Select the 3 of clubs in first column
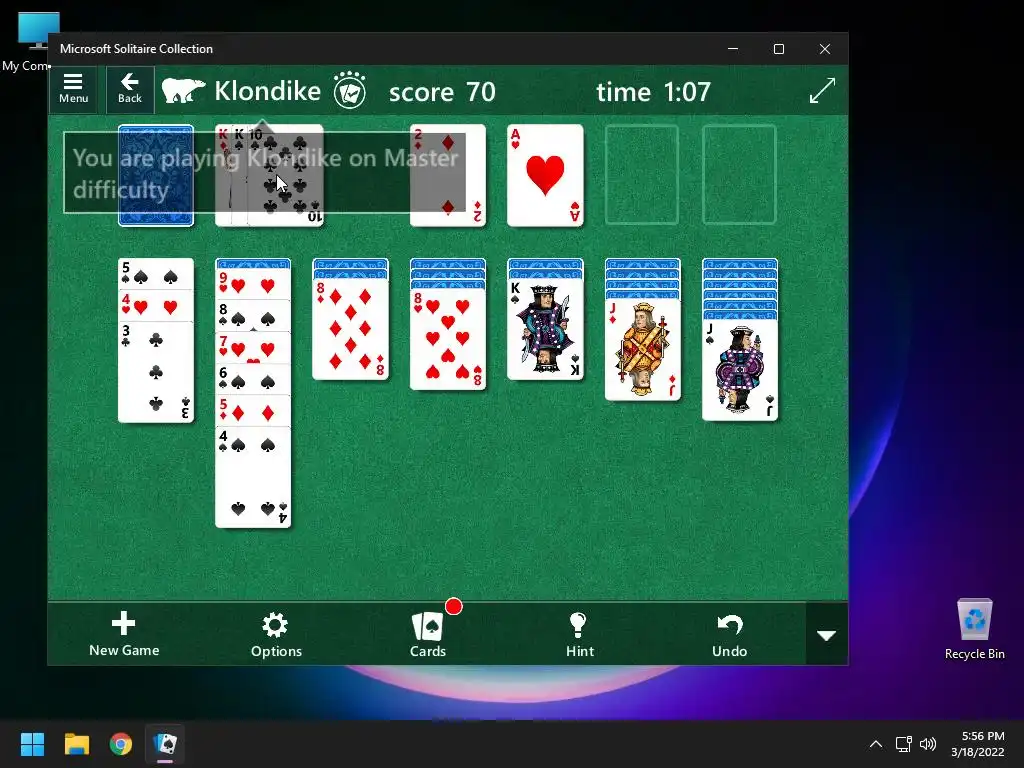 (156, 372)
